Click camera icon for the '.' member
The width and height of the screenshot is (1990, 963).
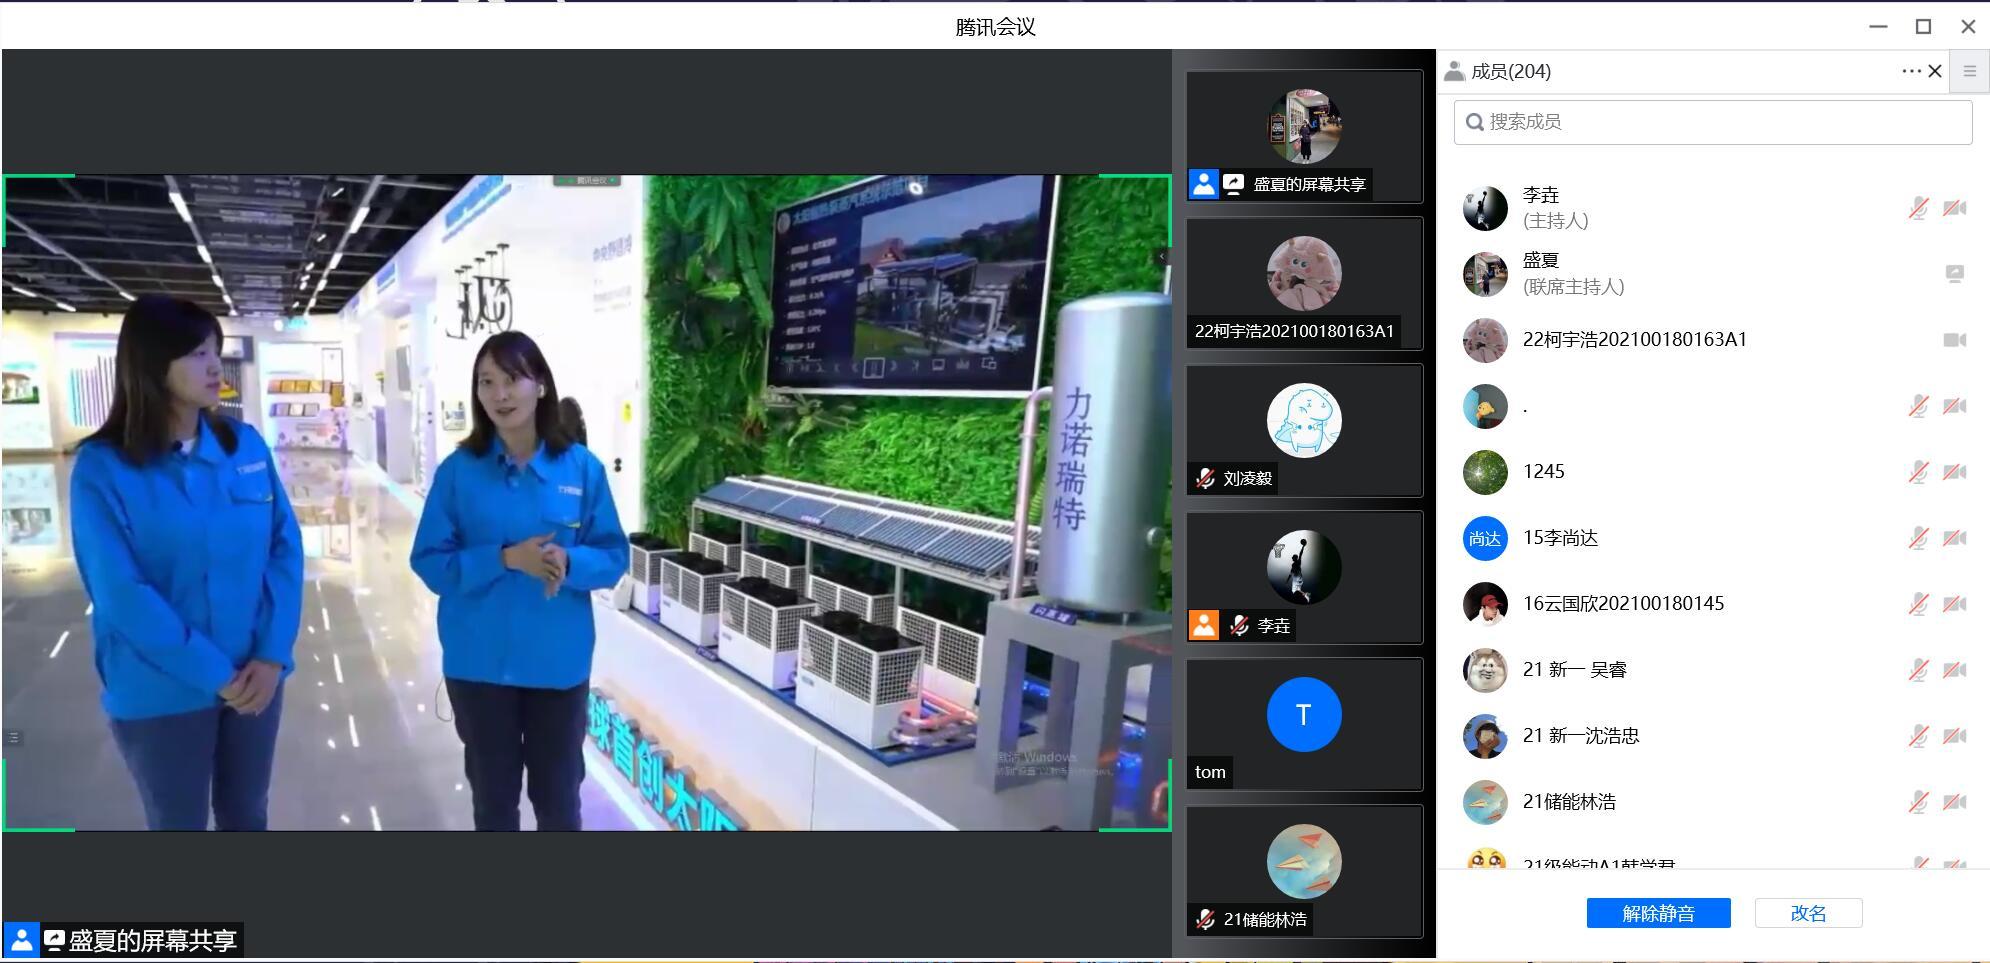point(1955,406)
